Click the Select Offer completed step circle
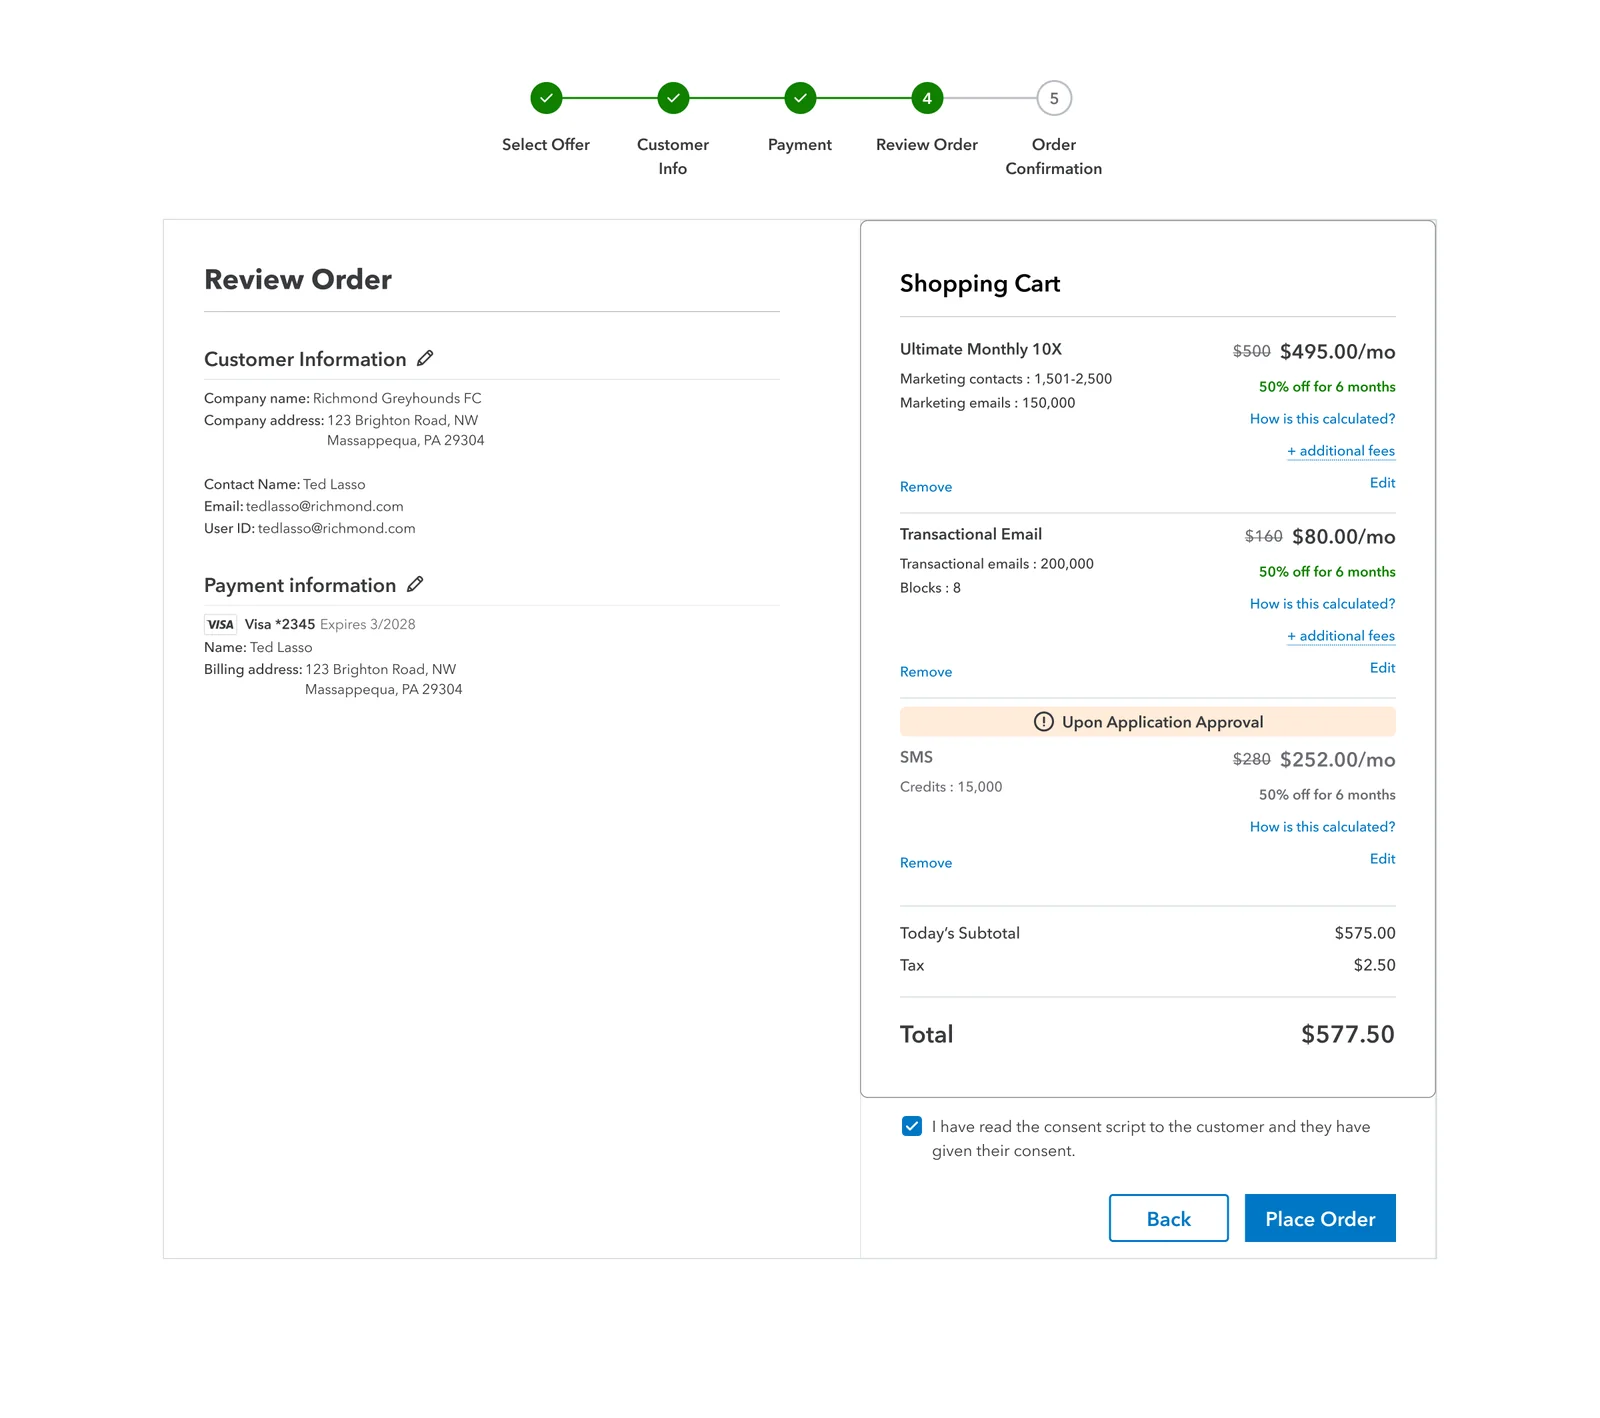 click(546, 98)
